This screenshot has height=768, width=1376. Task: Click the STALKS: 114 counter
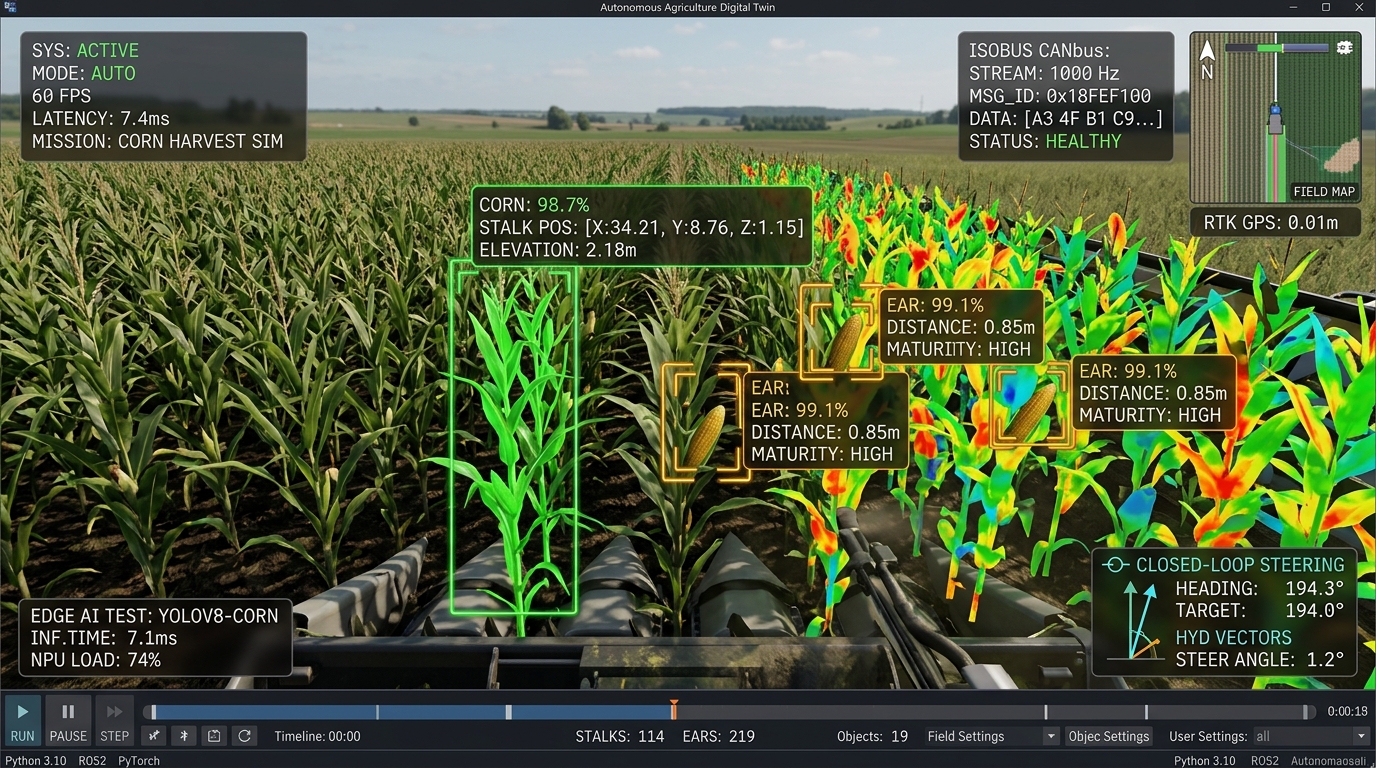pyautogui.click(x=620, y=736)
